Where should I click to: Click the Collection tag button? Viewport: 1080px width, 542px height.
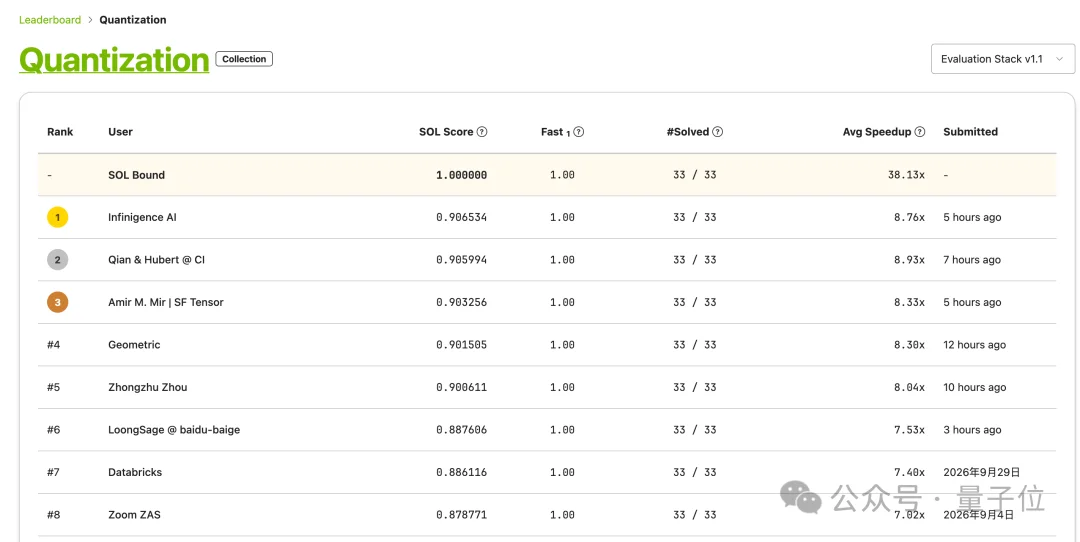pos(244,59)
